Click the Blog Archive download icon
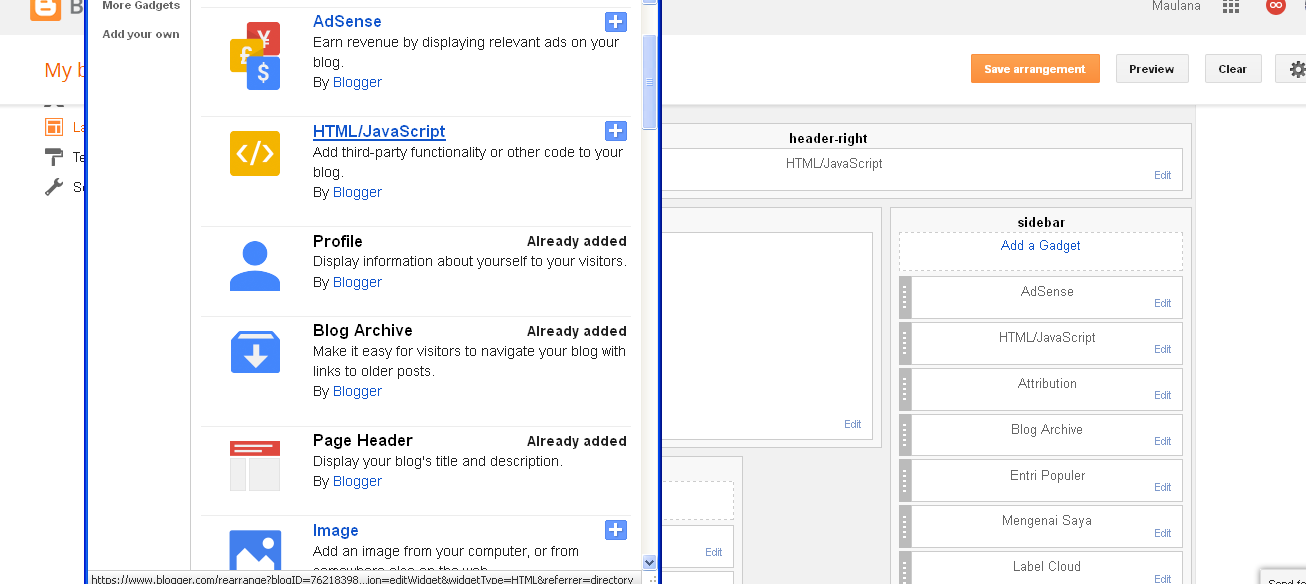Viewport: 1306px width, 584px height. pyautogui.click(x=255, y=351)
